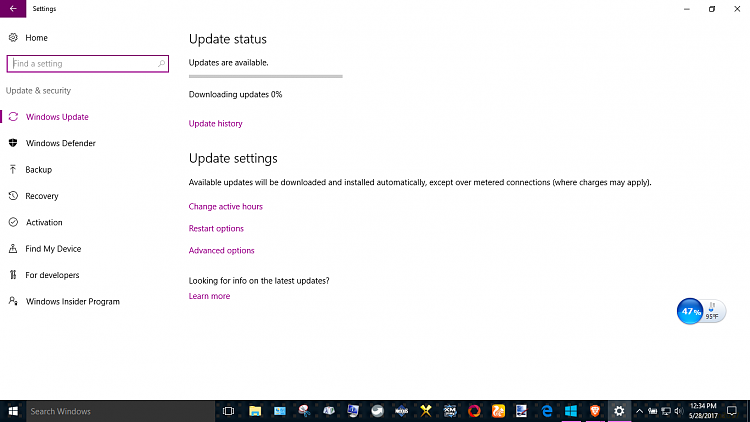
Task: Open the Brave browser taskbar icon
Action: 595,411
